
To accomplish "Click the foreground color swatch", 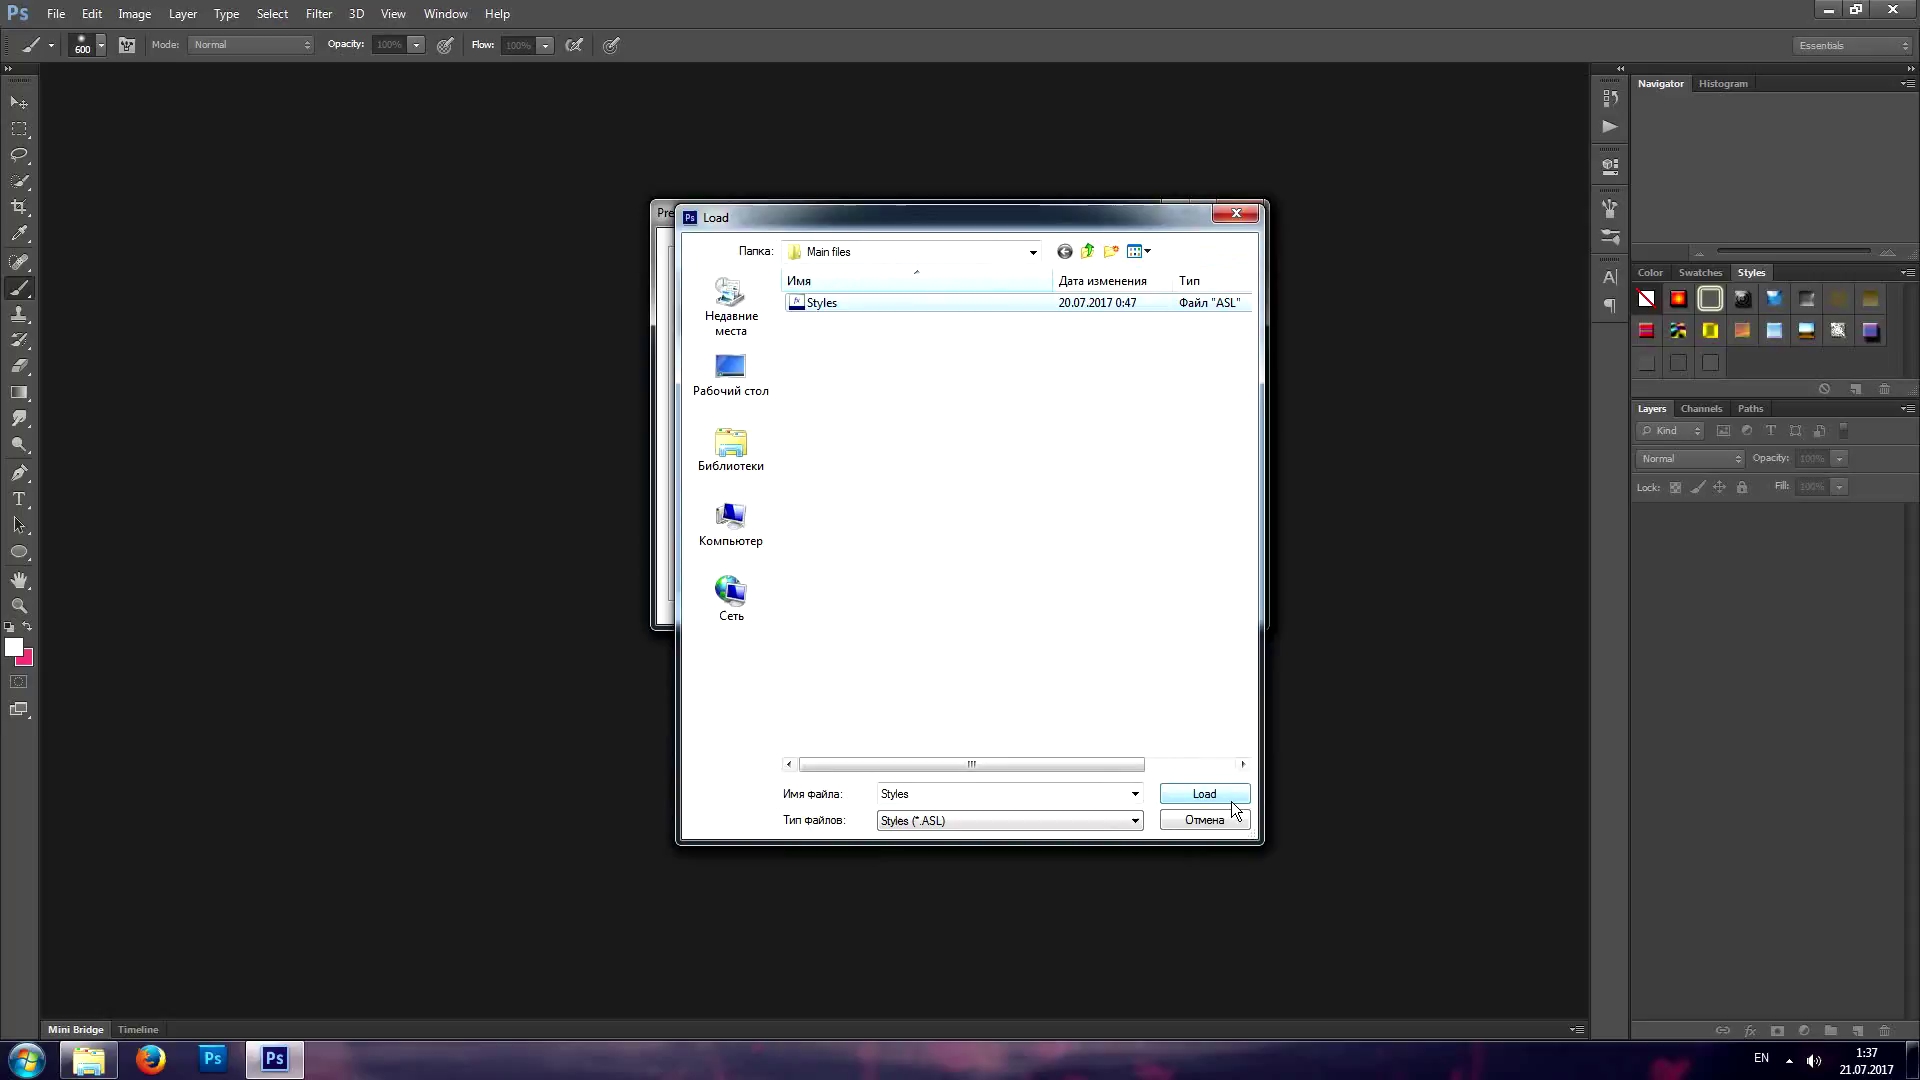I will [x=13, y=647].
